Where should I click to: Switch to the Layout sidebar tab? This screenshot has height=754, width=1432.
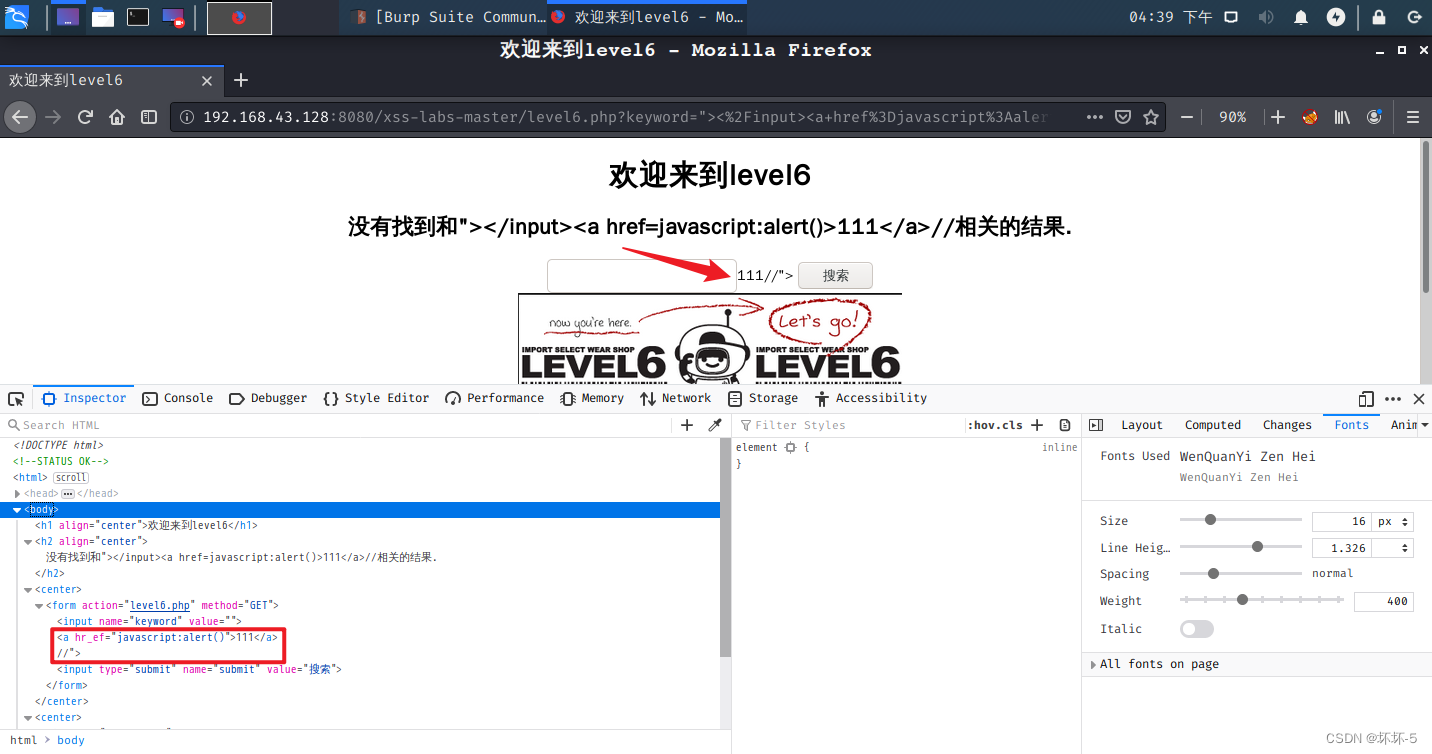click(1141, 425)
